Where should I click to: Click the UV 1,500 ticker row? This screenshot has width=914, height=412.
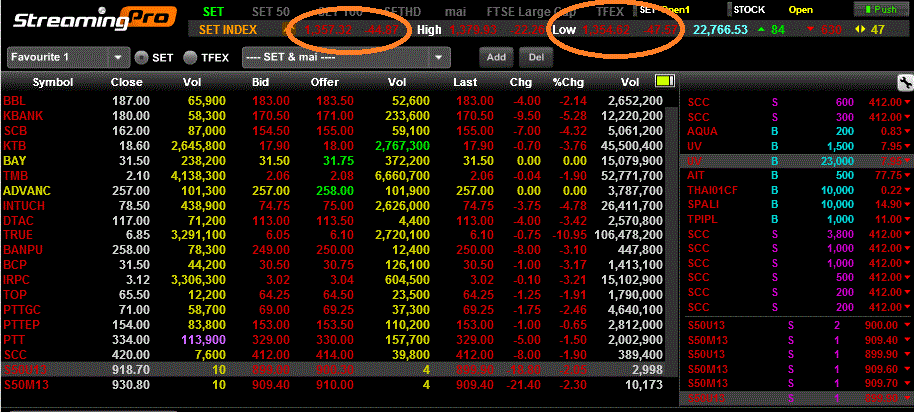[x=796, y=146]
